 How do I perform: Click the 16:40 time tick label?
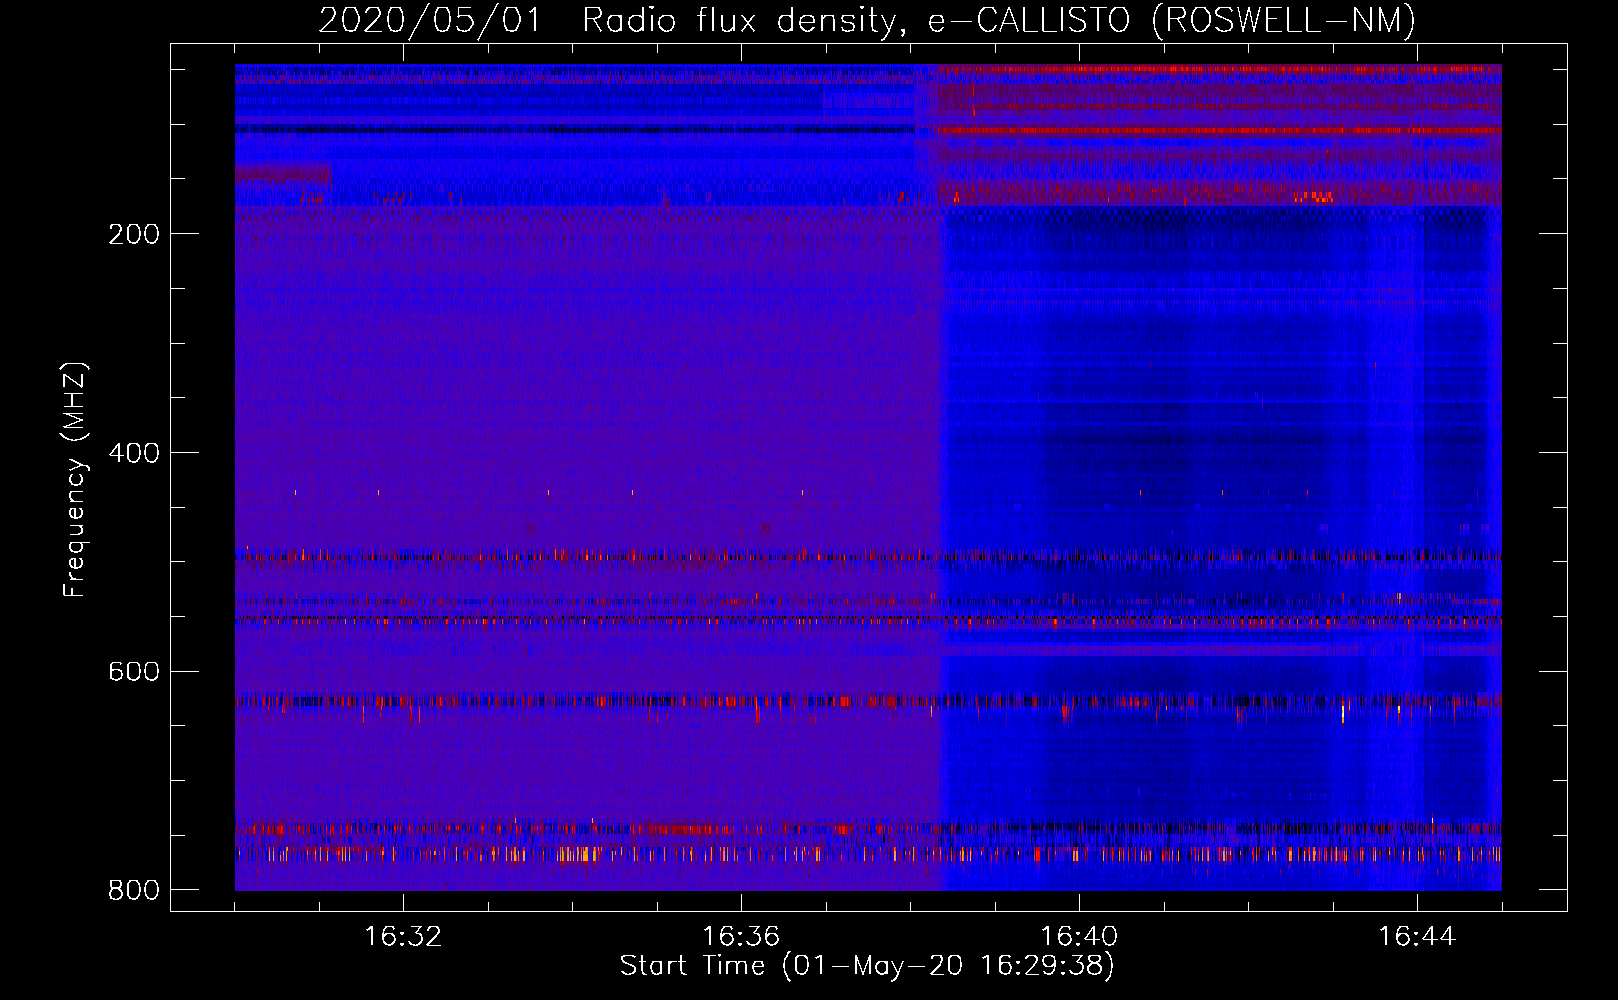1079,937
